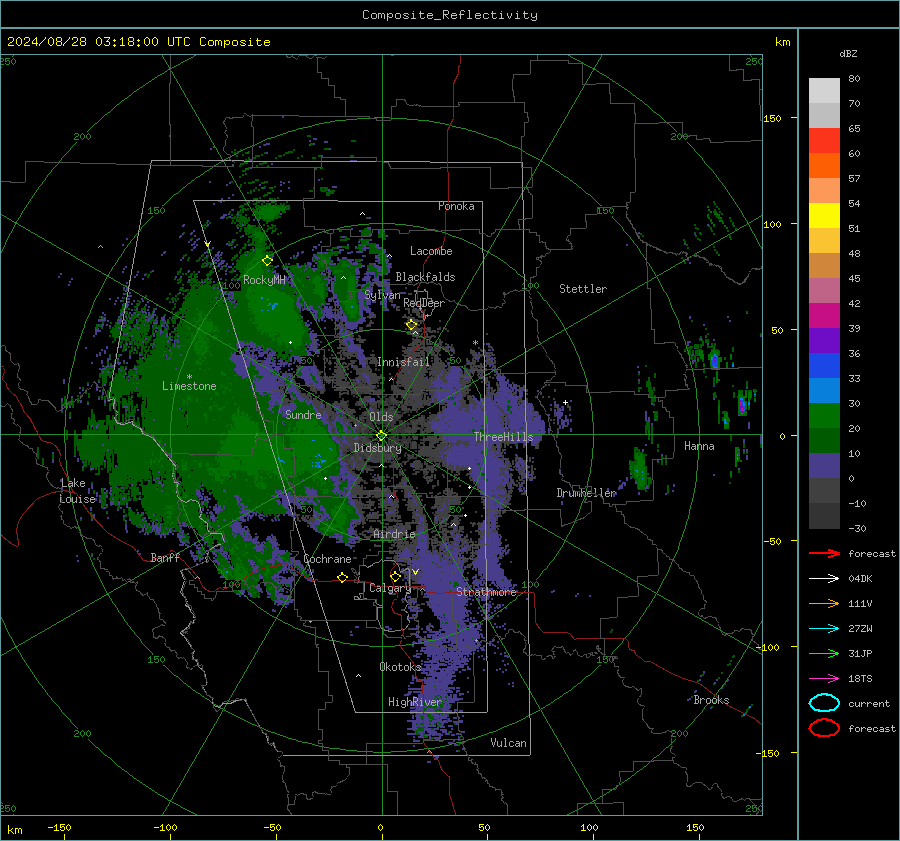Click the HighRiver town label
The width and height of the screenshot is (900, 841).
[414, 702]
